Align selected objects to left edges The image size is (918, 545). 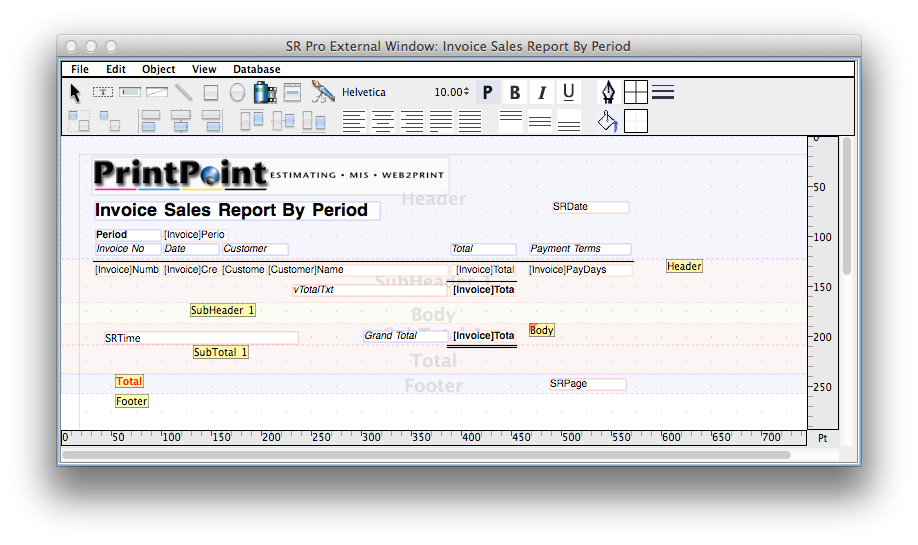pyautogui.click(x=149, y=121)
